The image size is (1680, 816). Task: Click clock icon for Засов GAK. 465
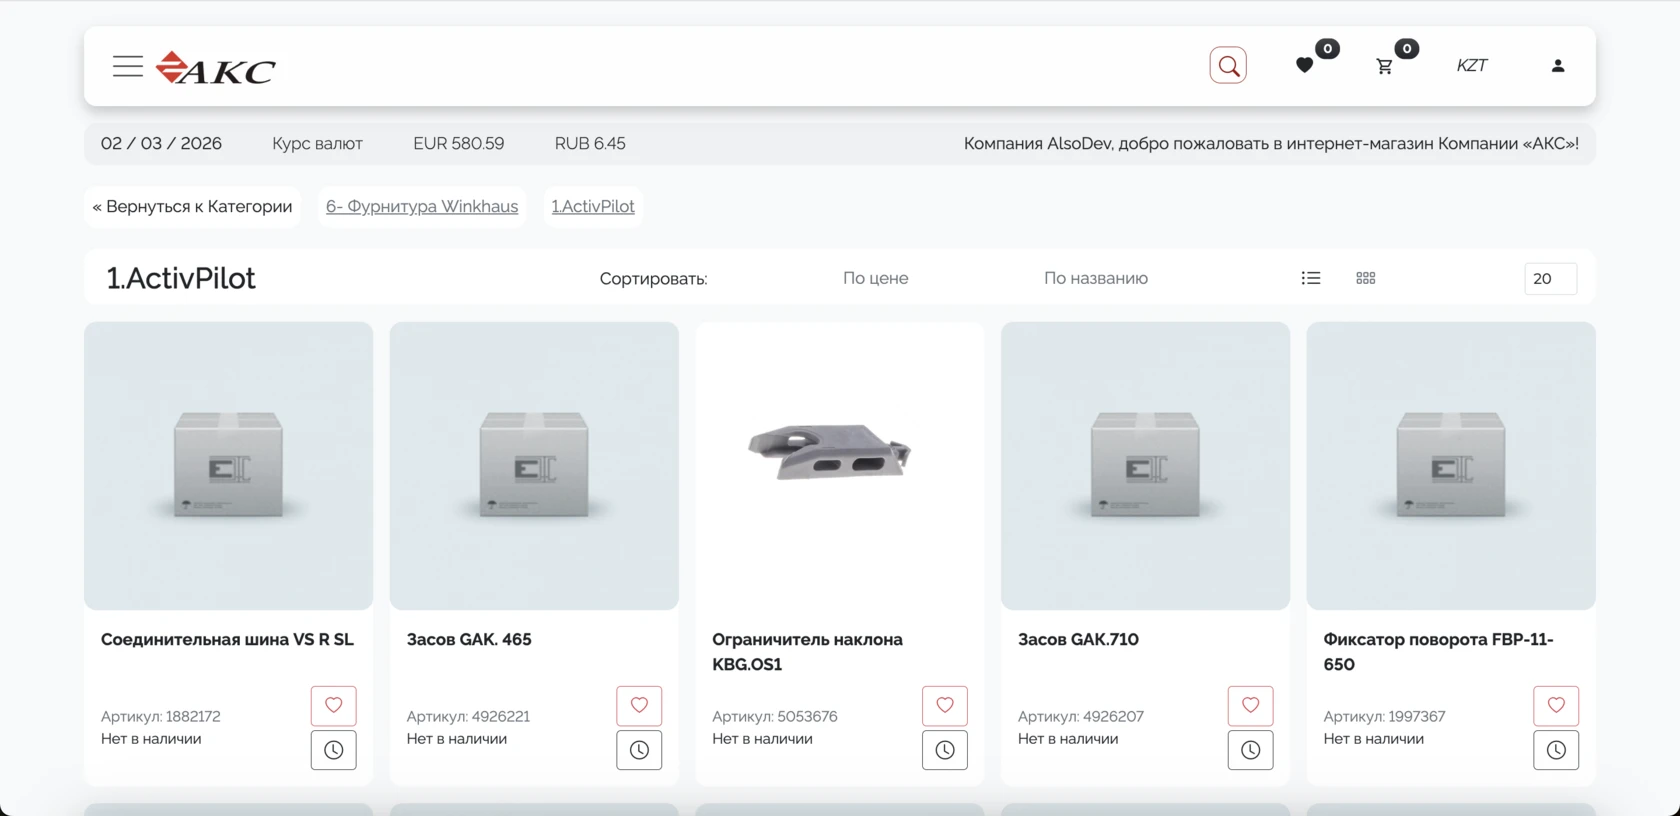[x=639, y=750]
